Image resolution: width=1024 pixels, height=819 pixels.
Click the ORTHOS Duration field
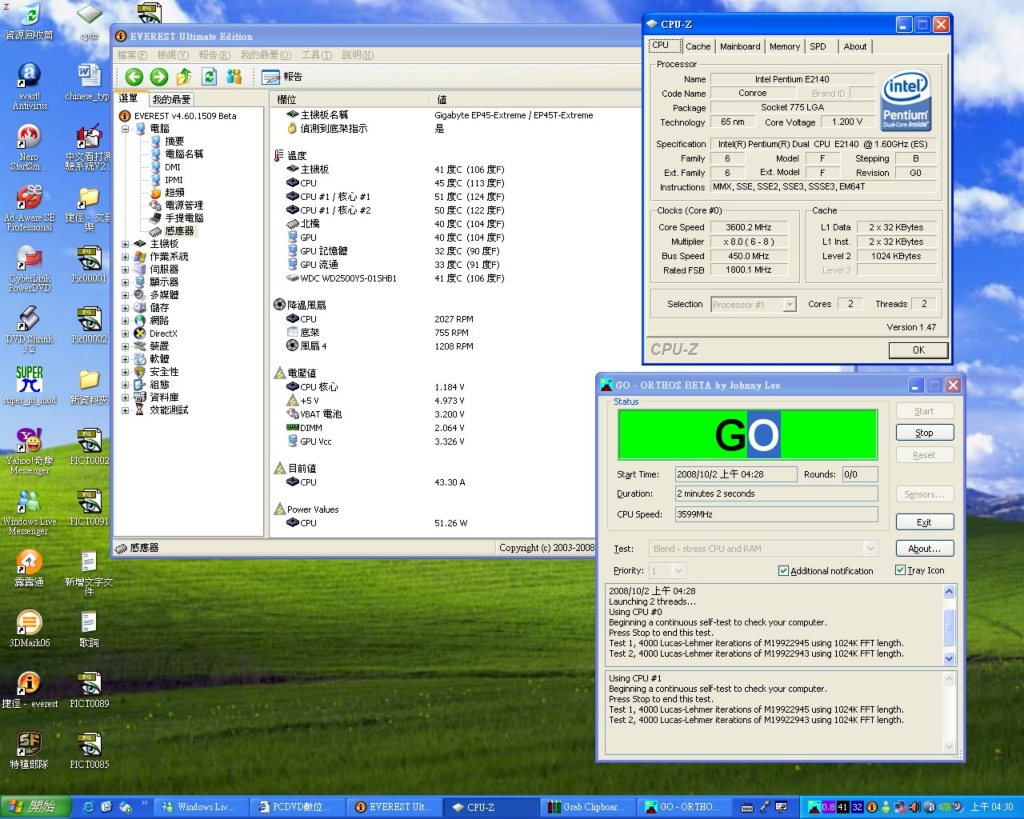776,494
